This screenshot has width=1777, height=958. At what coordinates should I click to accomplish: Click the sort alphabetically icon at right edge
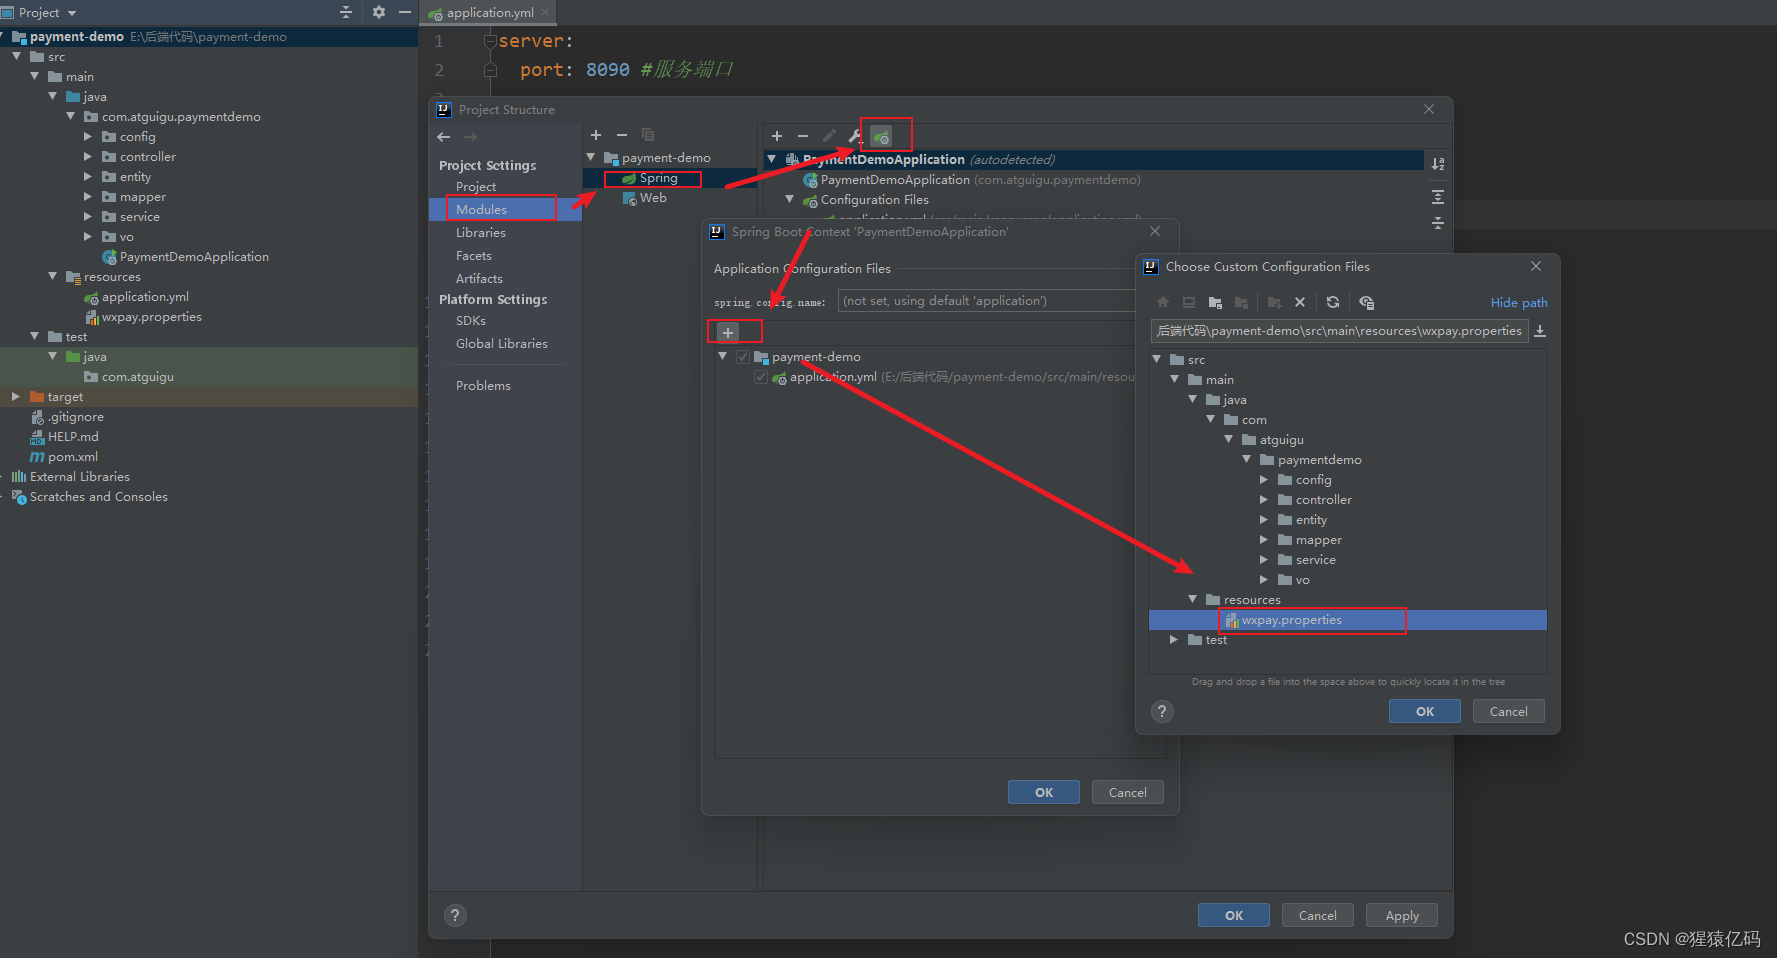(x=1438, y=164)
